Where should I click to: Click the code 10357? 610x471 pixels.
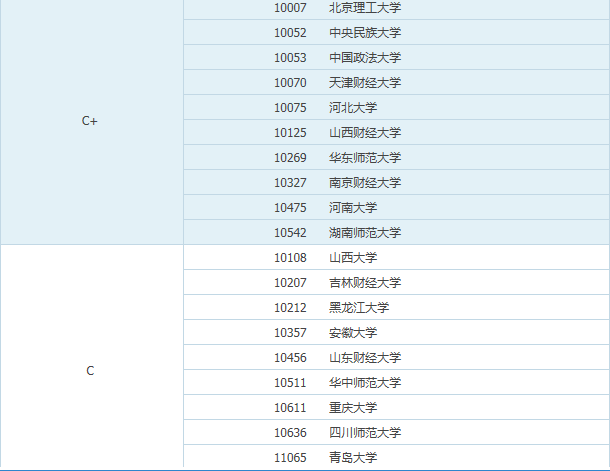290,333
